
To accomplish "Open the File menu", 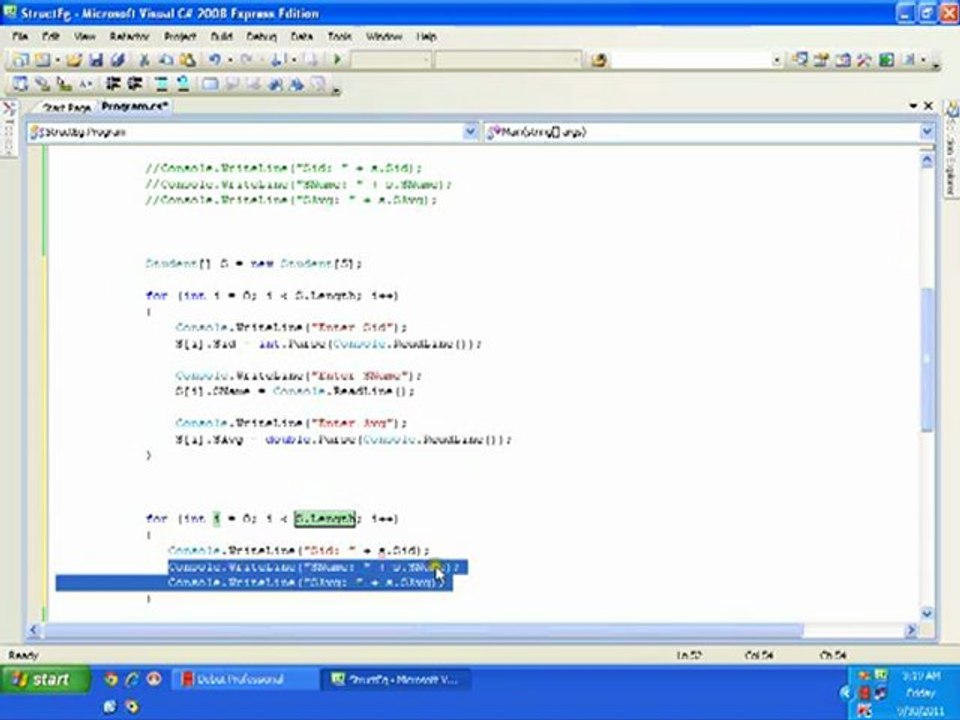I will [20, 37].
